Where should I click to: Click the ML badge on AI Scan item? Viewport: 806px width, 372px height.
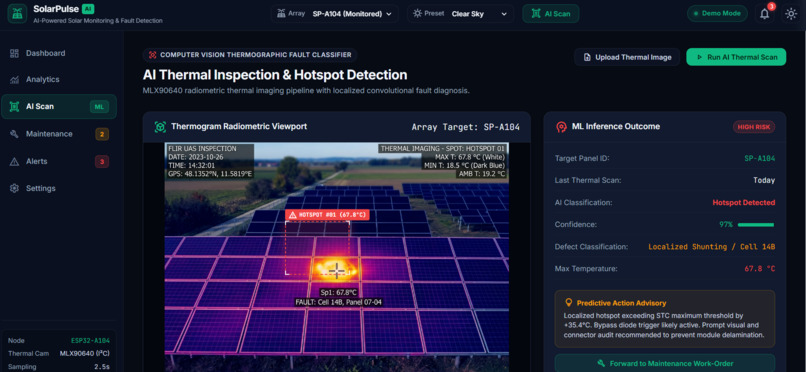click(99, 107)
